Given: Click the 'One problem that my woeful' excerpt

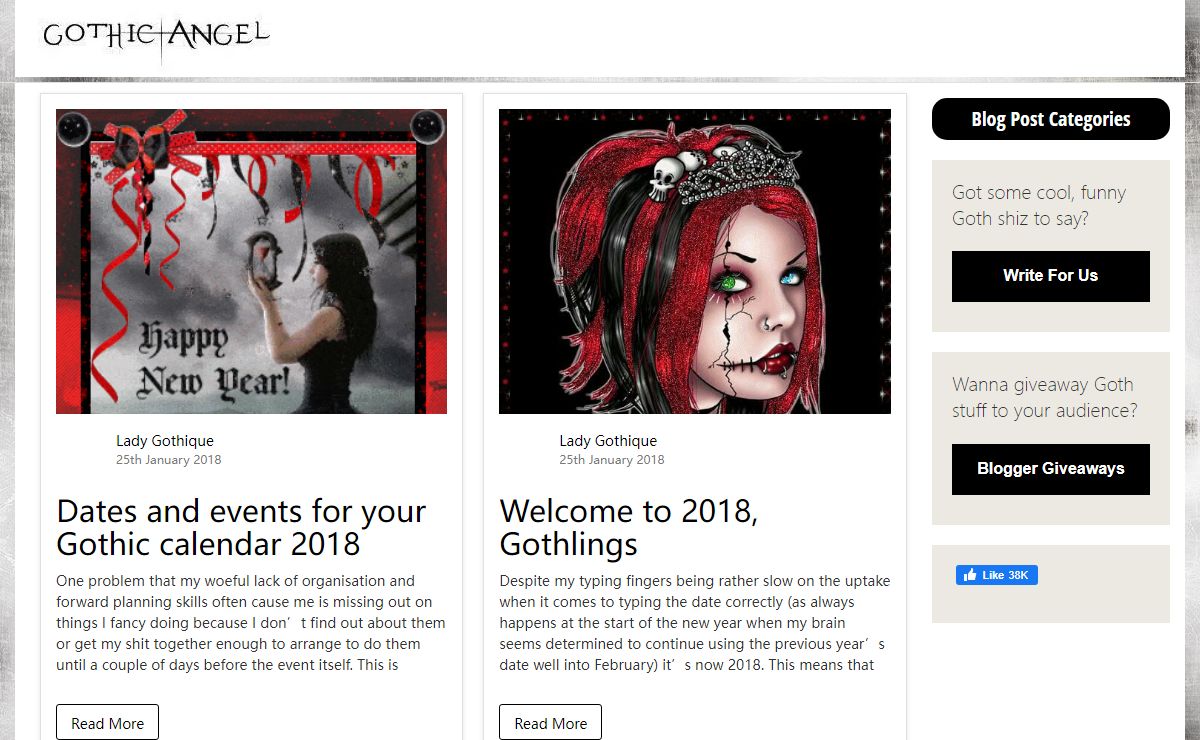Looking at the screenshot, I should (x=251, y=623).
